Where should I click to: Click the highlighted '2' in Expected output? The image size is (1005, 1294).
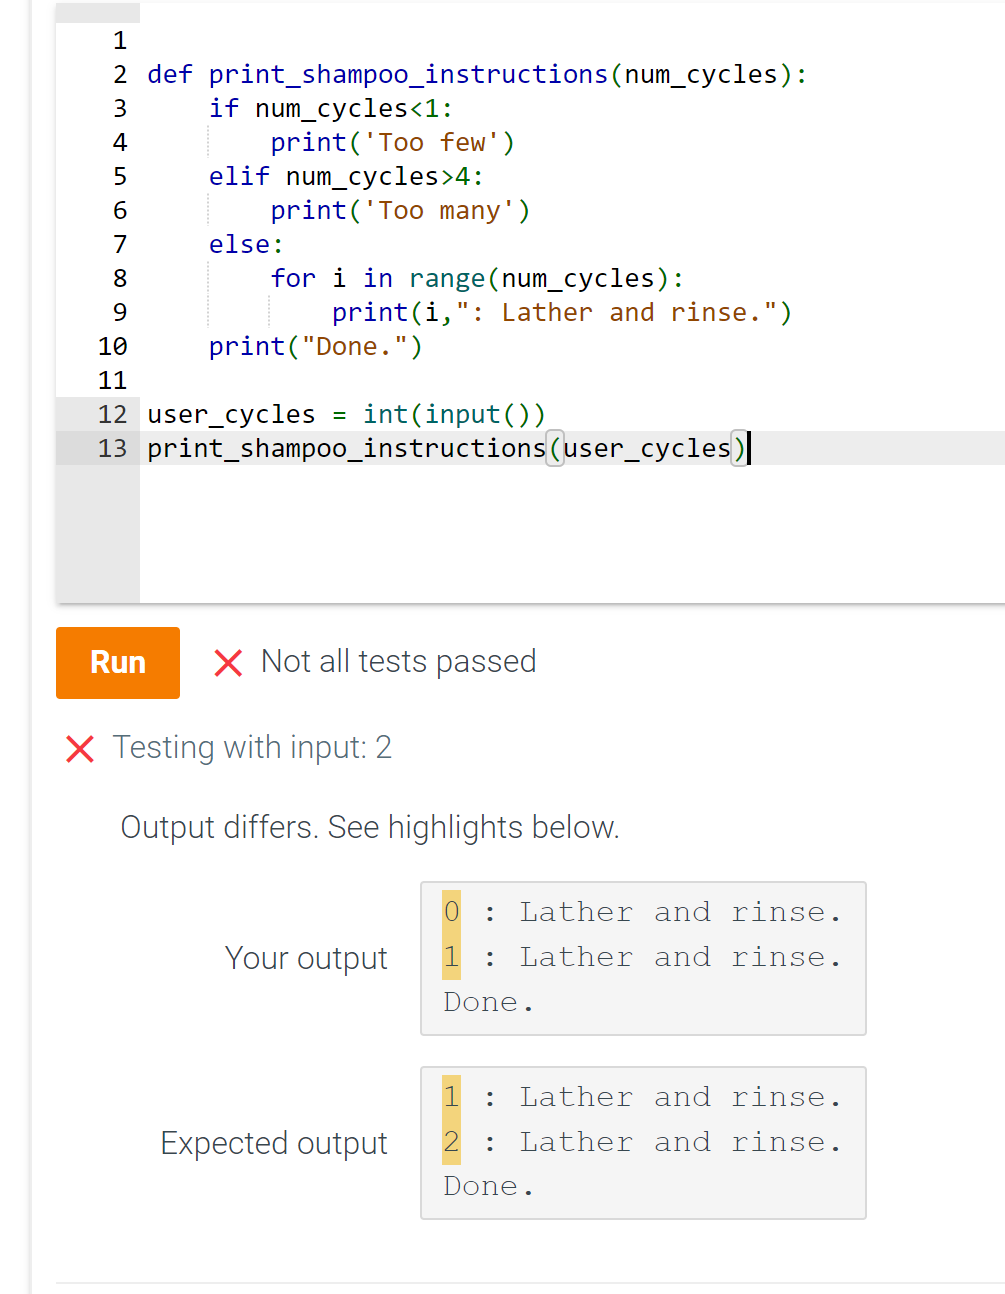pos(451,1141)
